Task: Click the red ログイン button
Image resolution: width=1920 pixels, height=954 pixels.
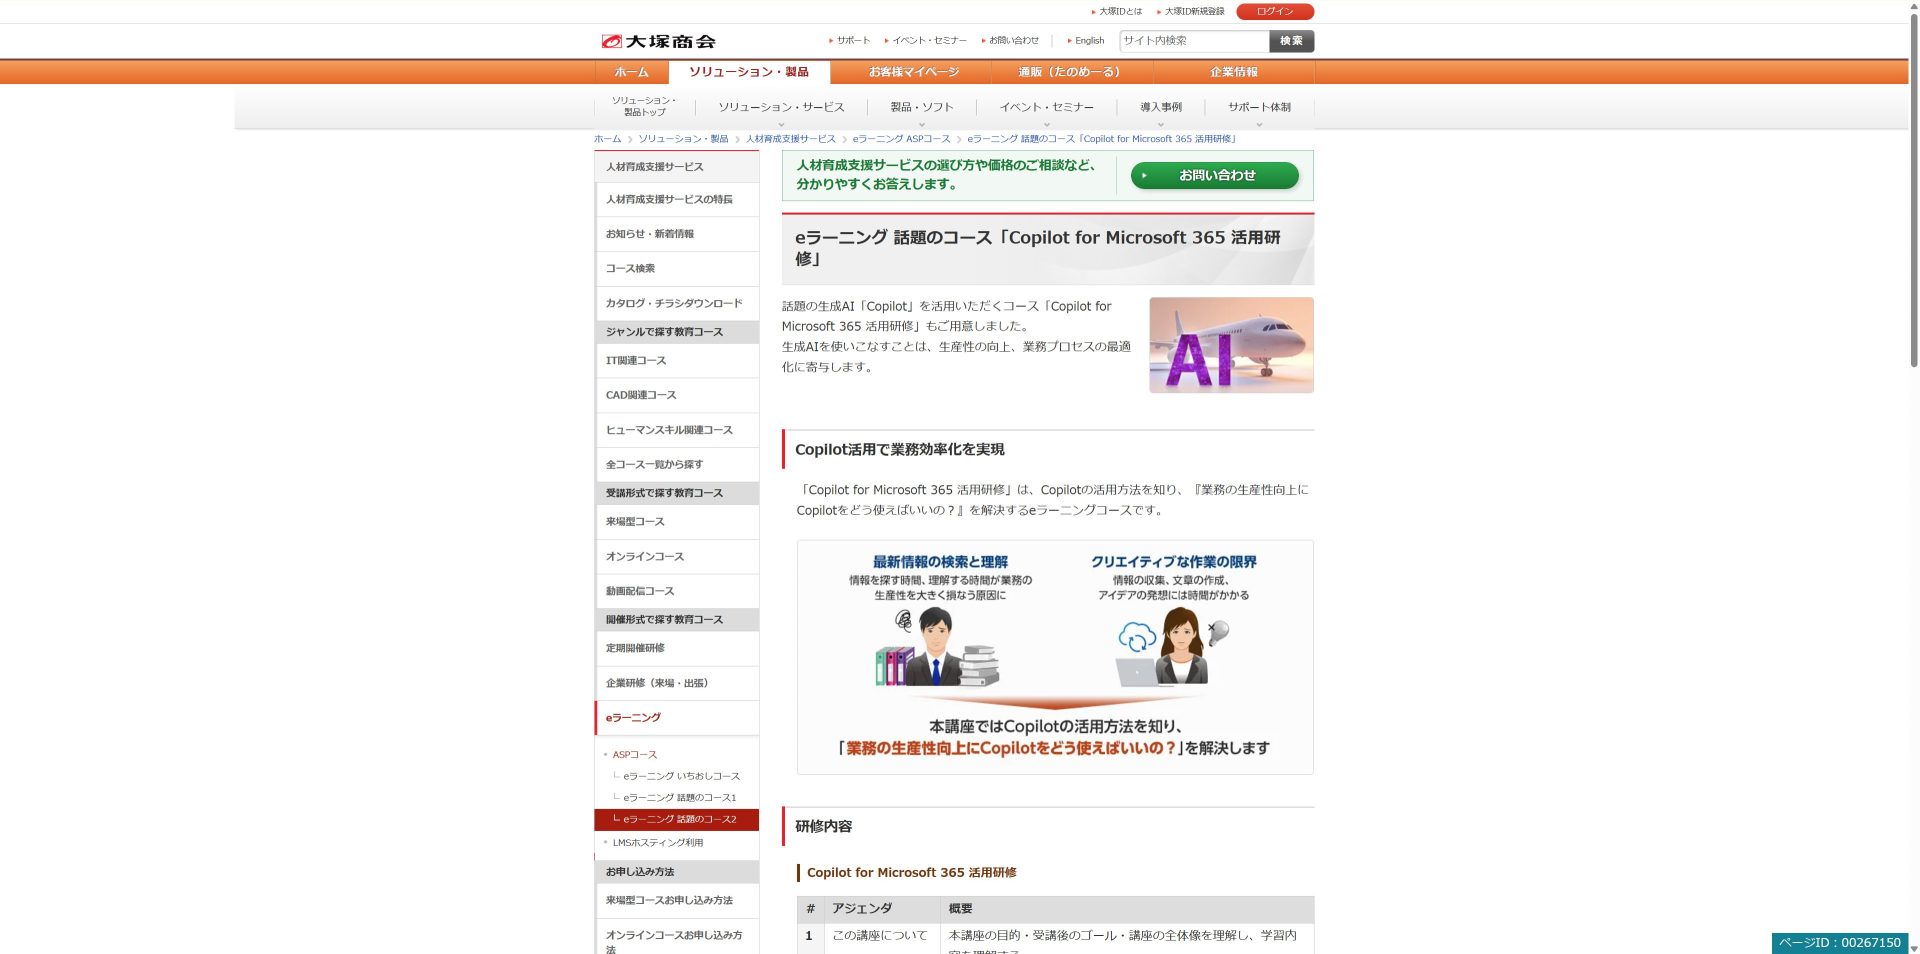Action: click(x=1276, y=11)
